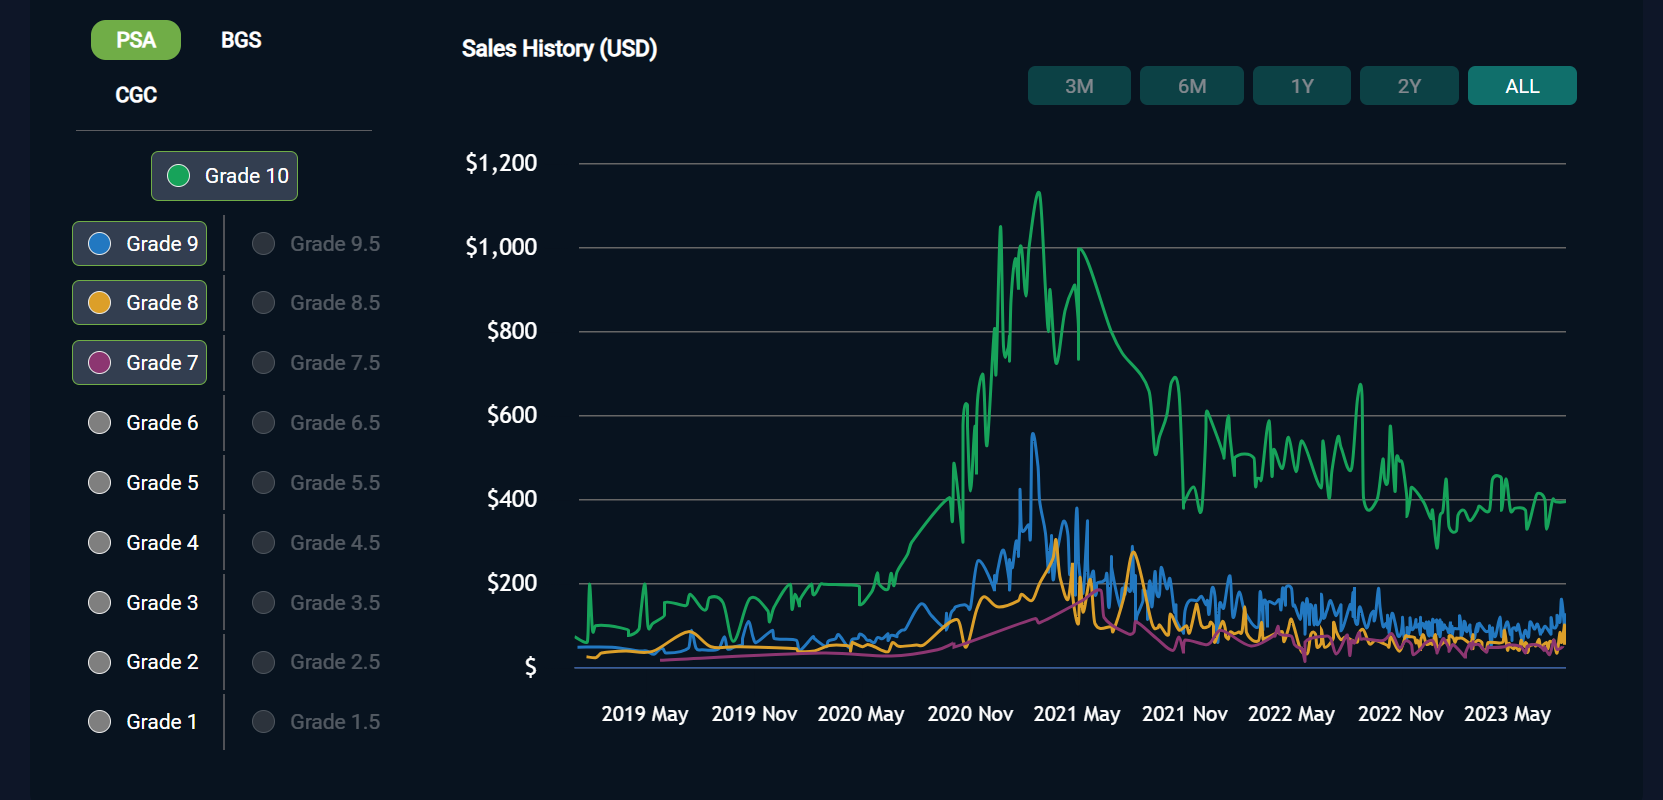Show the 2Y time range
The width and height of the screenshot is (1663, 800).
1409,86
